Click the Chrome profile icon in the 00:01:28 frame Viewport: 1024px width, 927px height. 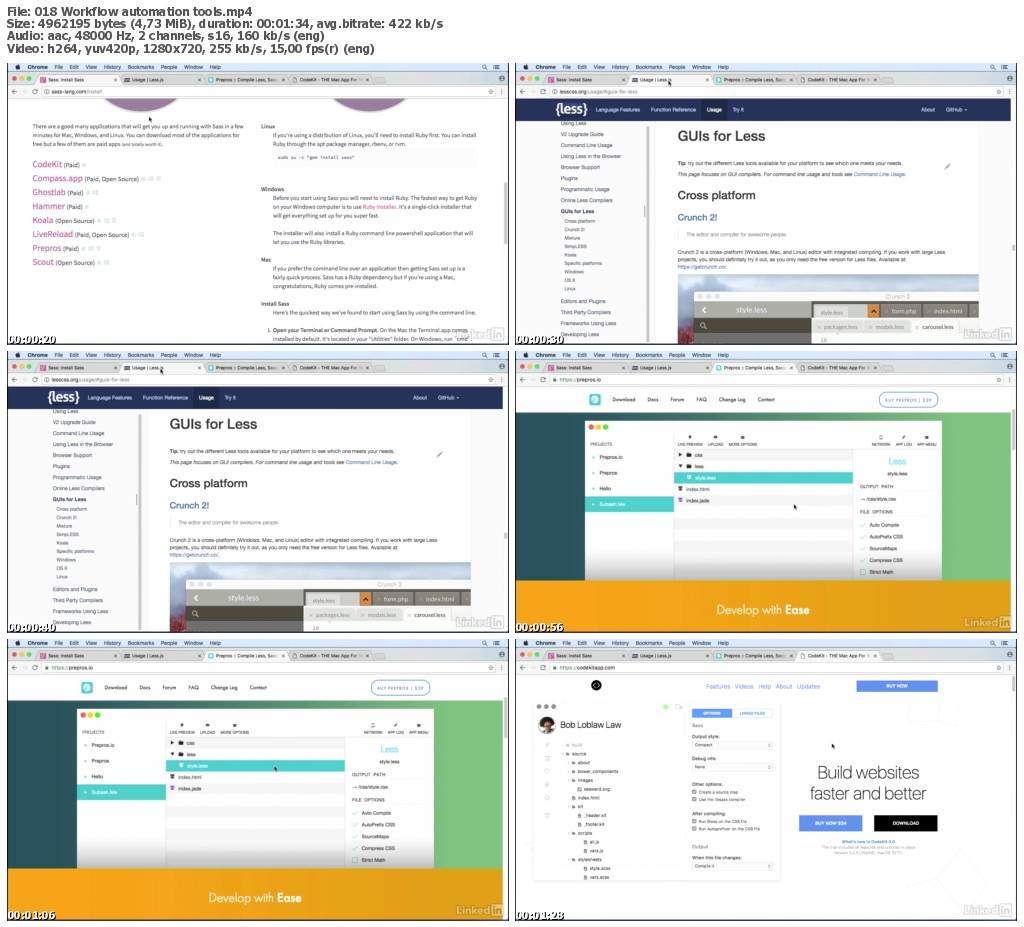[x=1010, y=655]
